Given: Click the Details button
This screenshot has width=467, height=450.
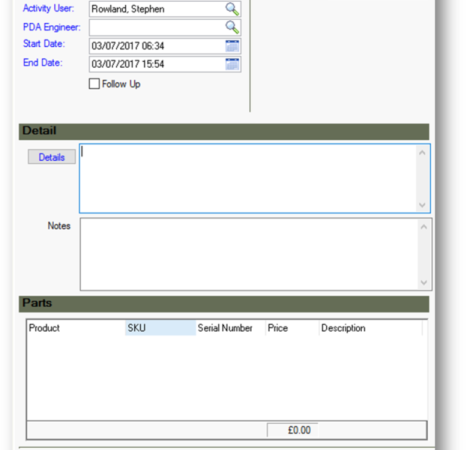Looking at the screenshot, I should (x=52, y=157).
